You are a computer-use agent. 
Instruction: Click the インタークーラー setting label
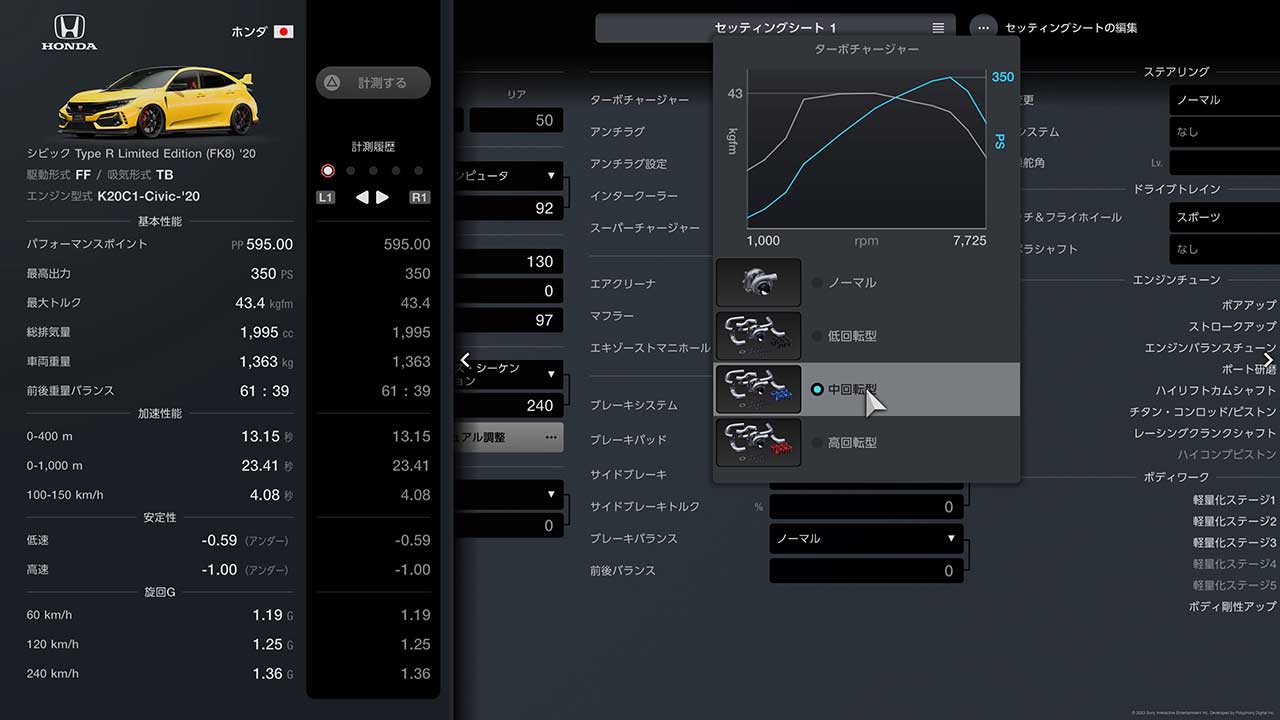click(634, 196)
